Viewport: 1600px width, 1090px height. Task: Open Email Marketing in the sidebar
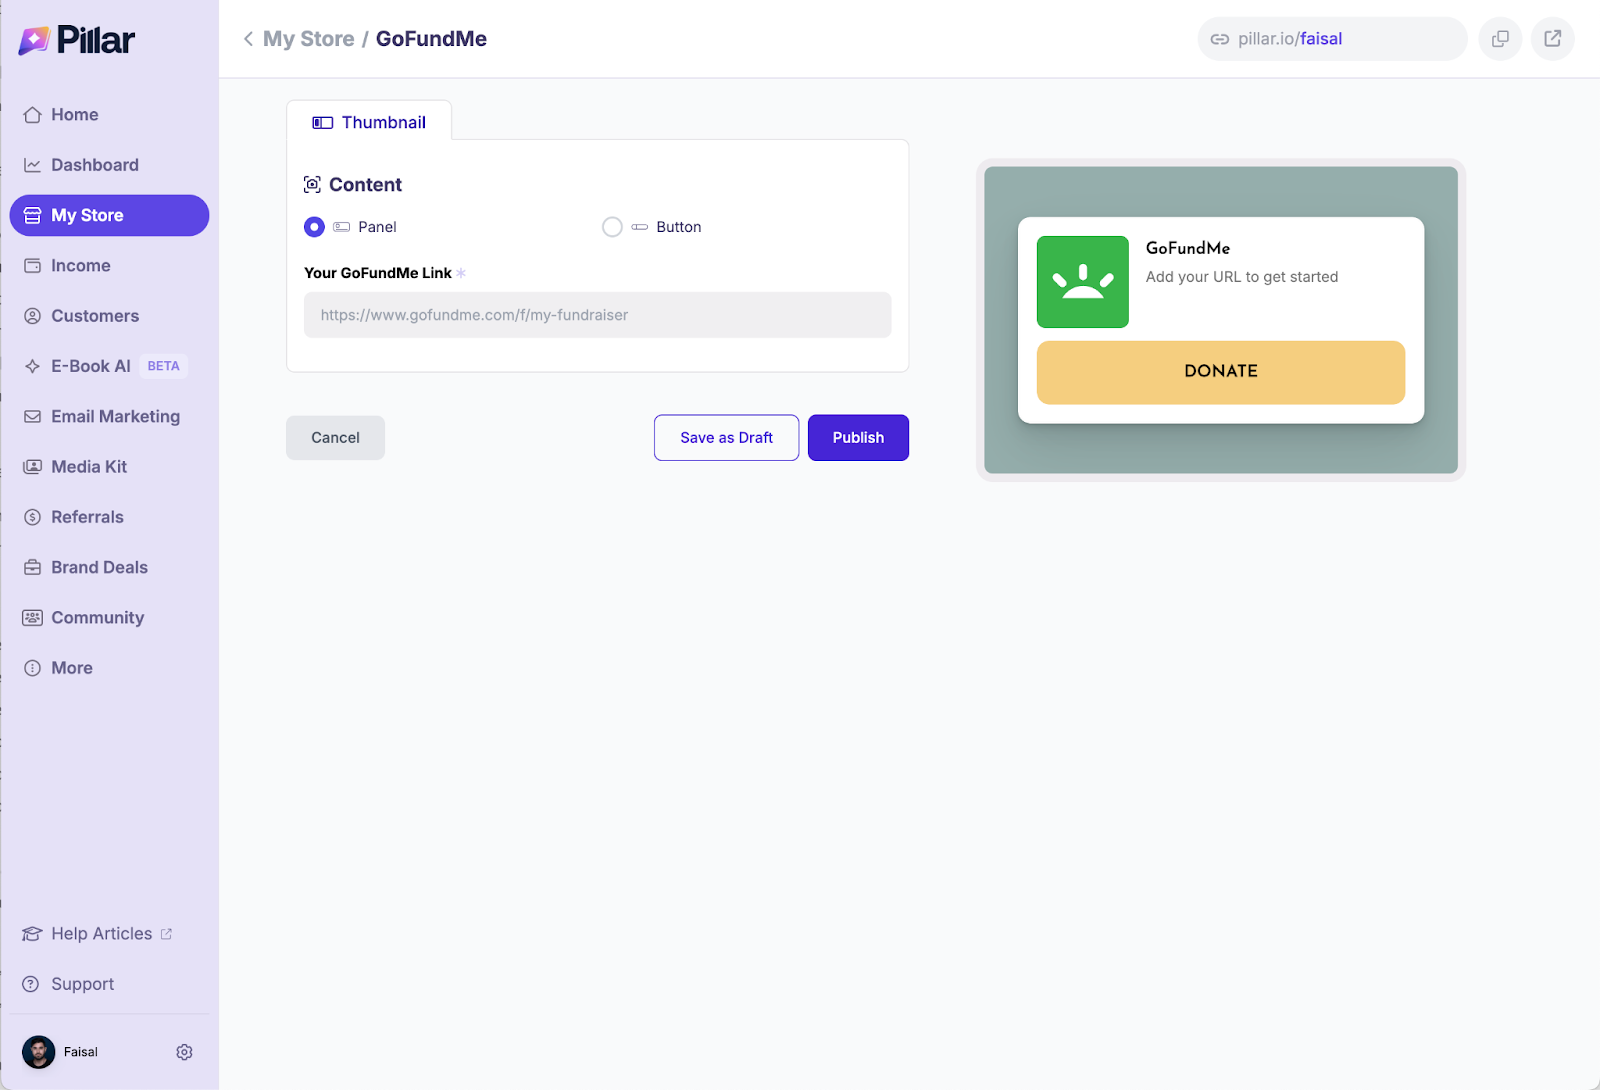point(109,416)
